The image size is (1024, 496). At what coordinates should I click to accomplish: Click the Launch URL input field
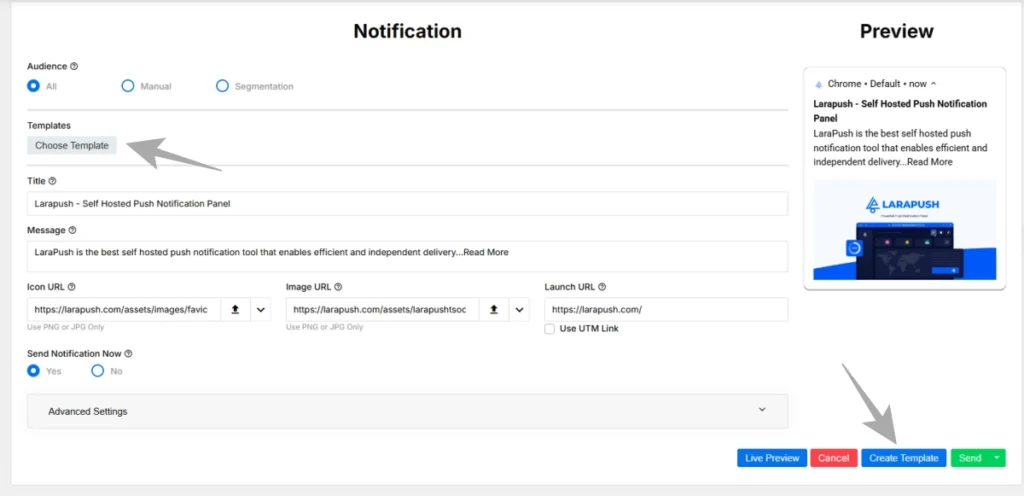[x=666, y=309]
